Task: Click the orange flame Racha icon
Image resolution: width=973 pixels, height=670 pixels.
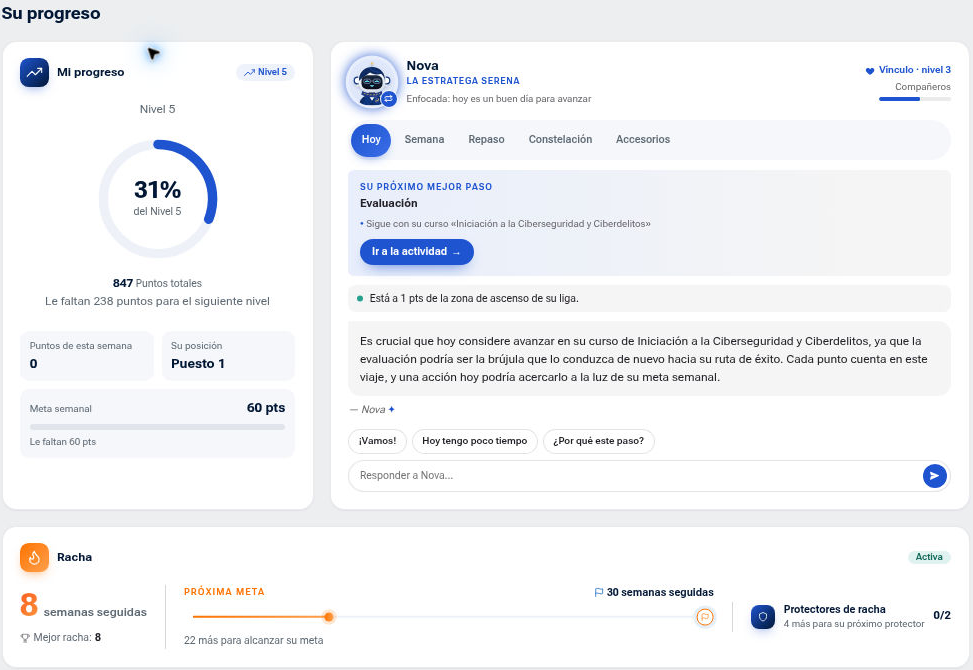Action: tap(34, 558)
